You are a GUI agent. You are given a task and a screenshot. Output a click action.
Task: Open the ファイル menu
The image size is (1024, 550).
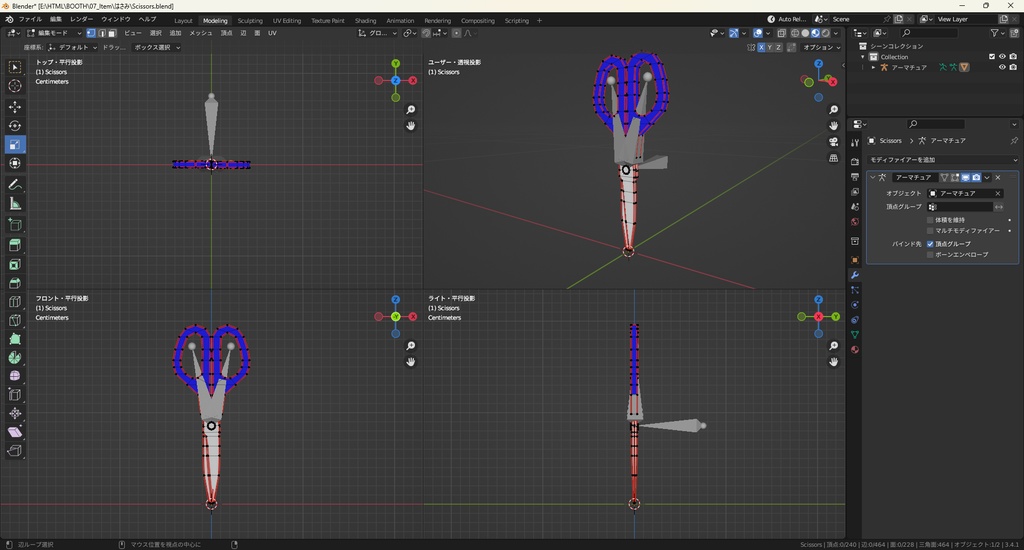pyautogui.click(x=30, y=19)
